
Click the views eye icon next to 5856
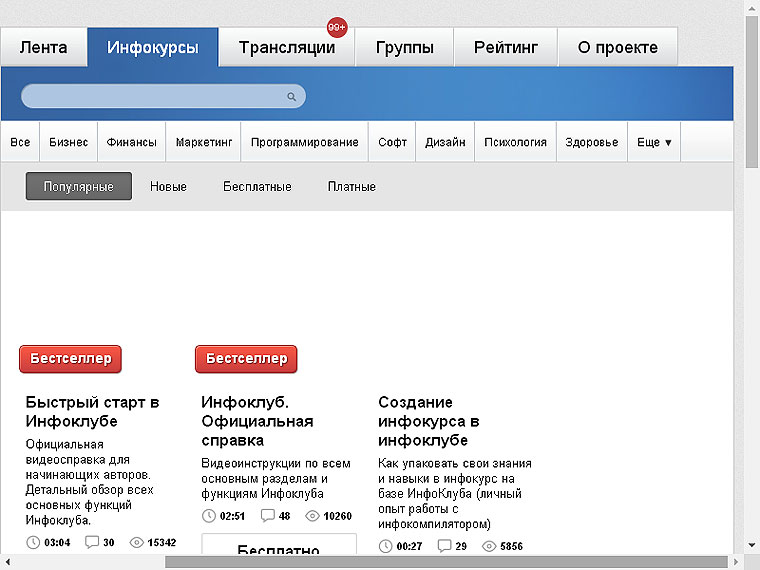tap(489, 546)
